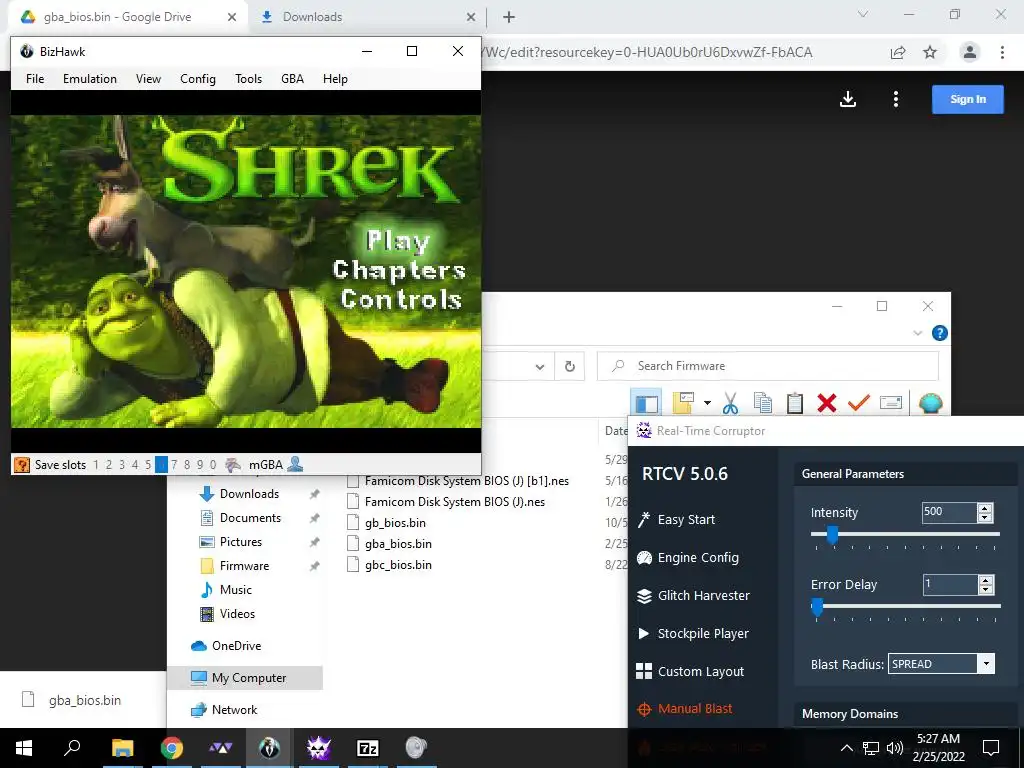Select save slot 4 in BizHawk

135,465
